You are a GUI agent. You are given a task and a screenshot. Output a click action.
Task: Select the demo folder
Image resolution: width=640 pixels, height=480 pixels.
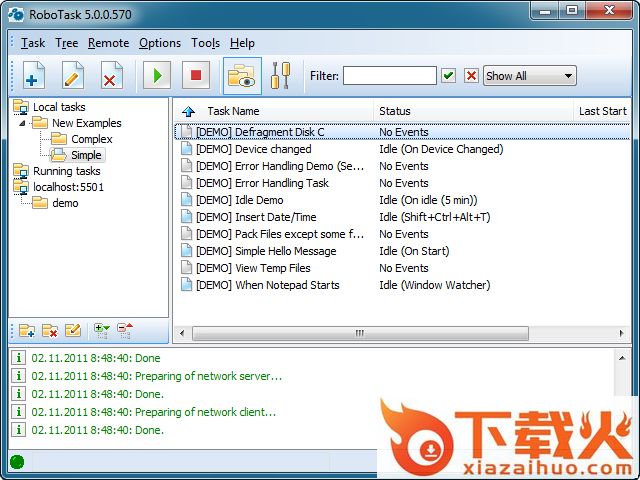click(x=65, y=203)
